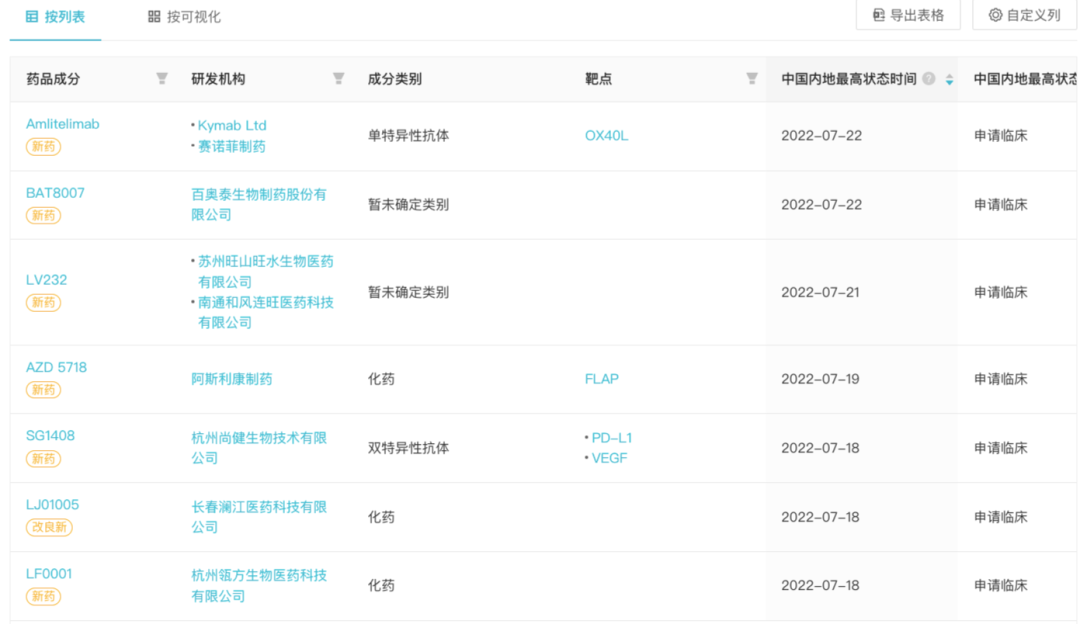Click the help icon beside 中国内地最高状态时间
1080x624 pixels.
pyautogui.click(x=928, y=79)
